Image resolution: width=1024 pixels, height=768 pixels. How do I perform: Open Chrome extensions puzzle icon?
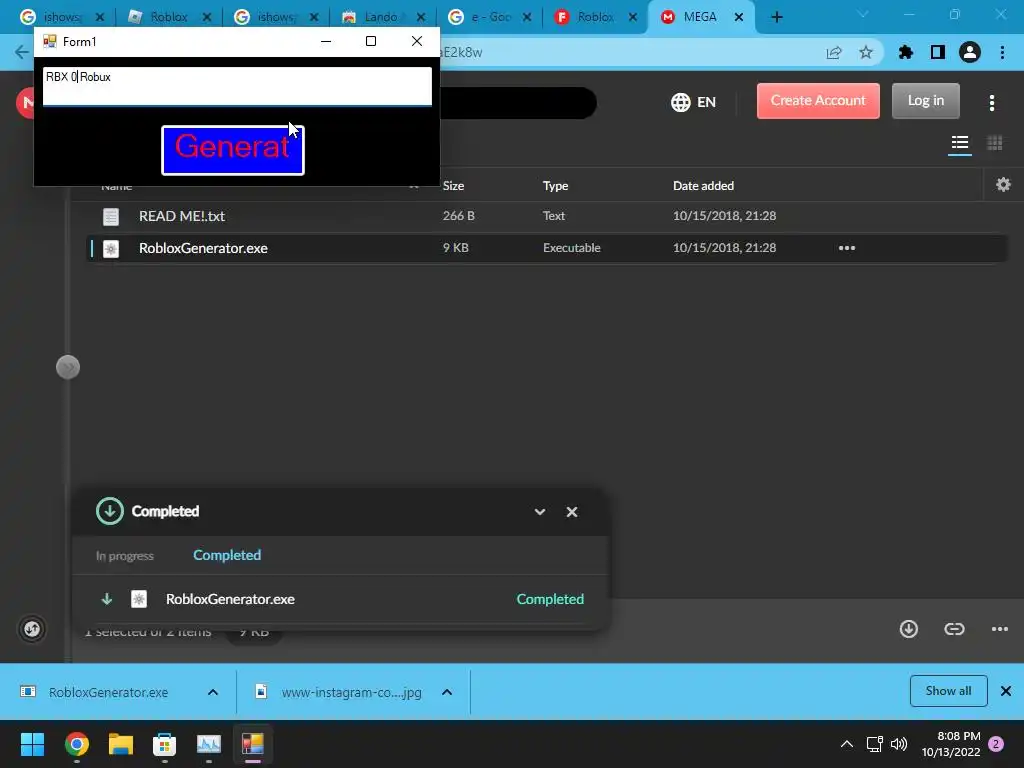pyautogui.click(x=905, y=52)
